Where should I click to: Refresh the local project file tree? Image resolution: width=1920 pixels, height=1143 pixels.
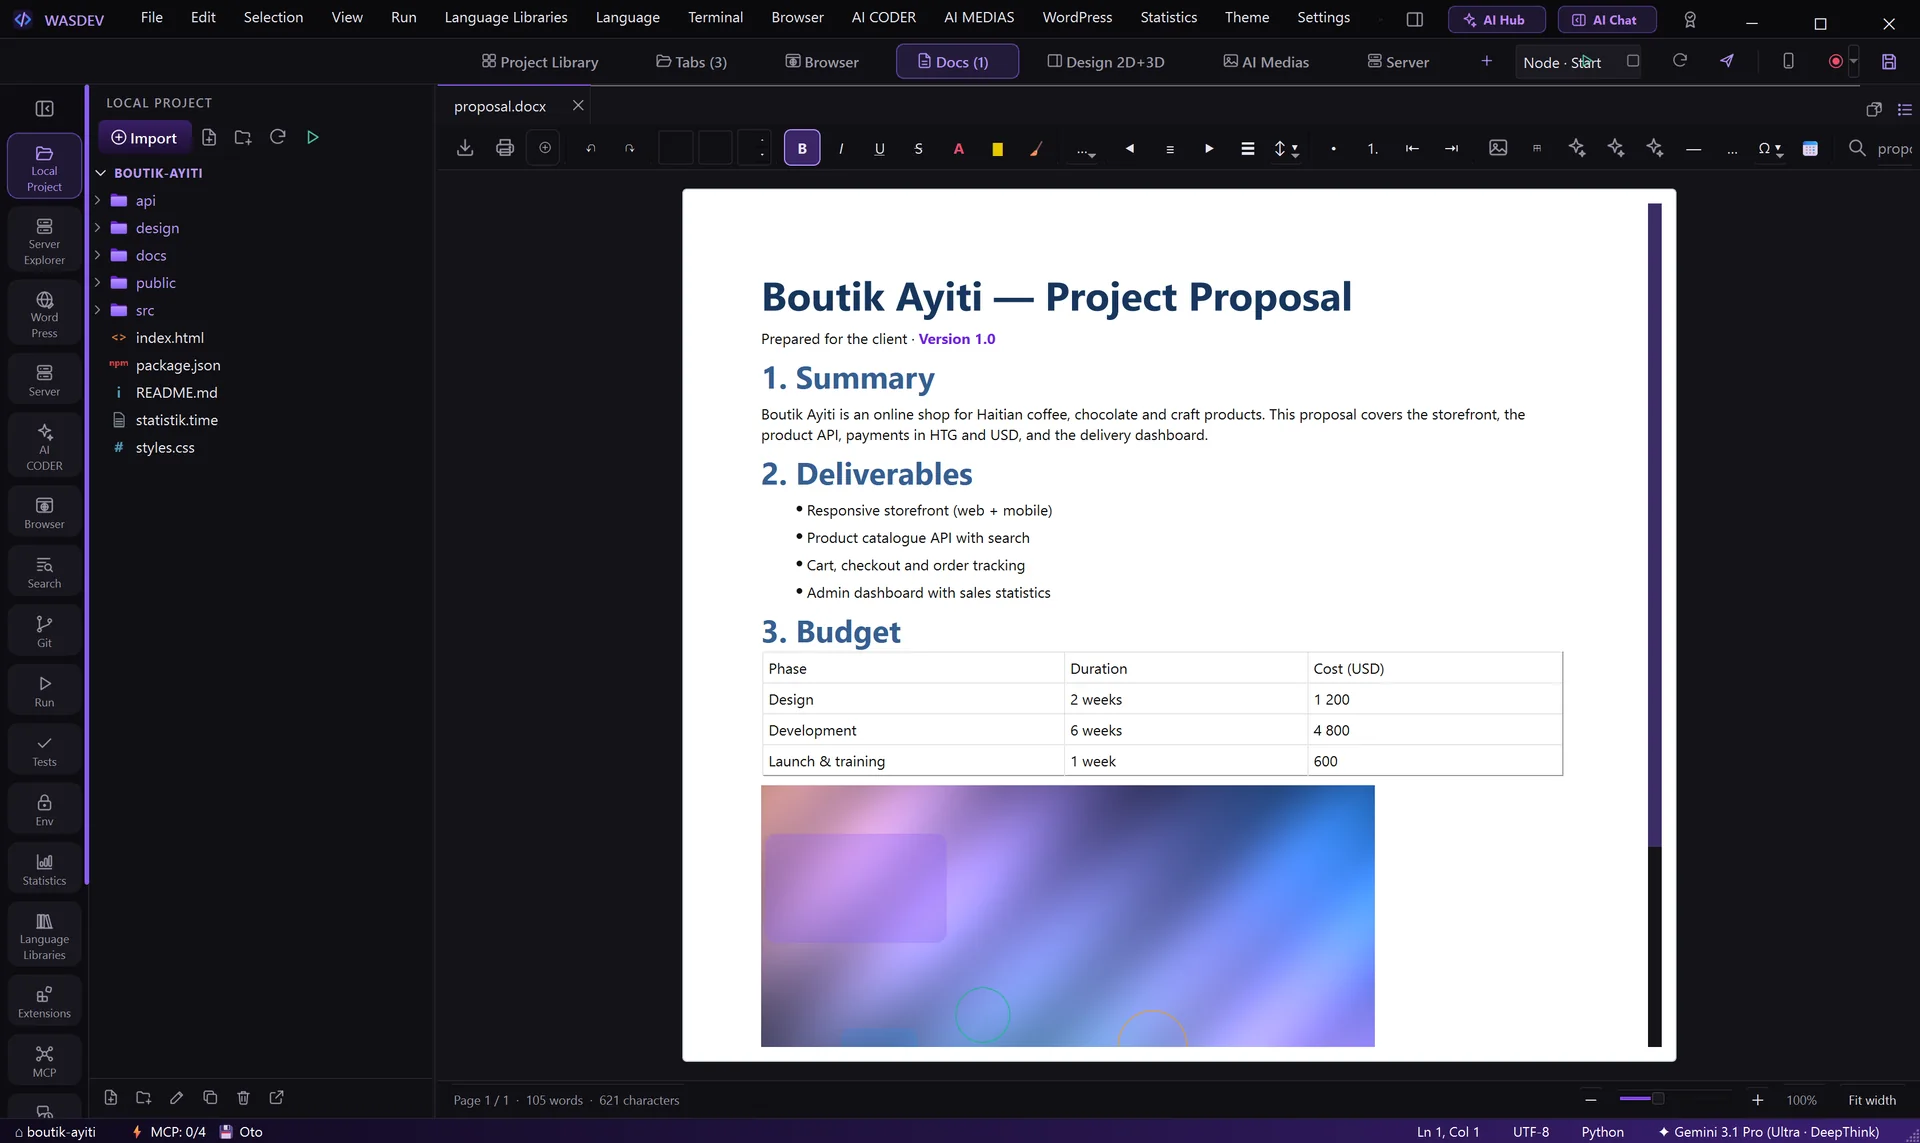pyautogui.click(x=278, y=137)
